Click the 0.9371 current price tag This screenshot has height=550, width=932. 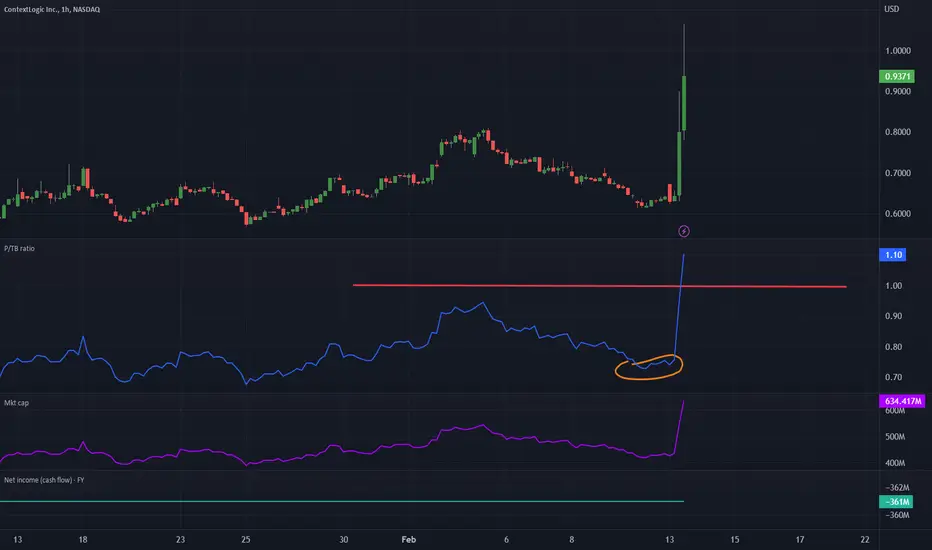(896, 76)
